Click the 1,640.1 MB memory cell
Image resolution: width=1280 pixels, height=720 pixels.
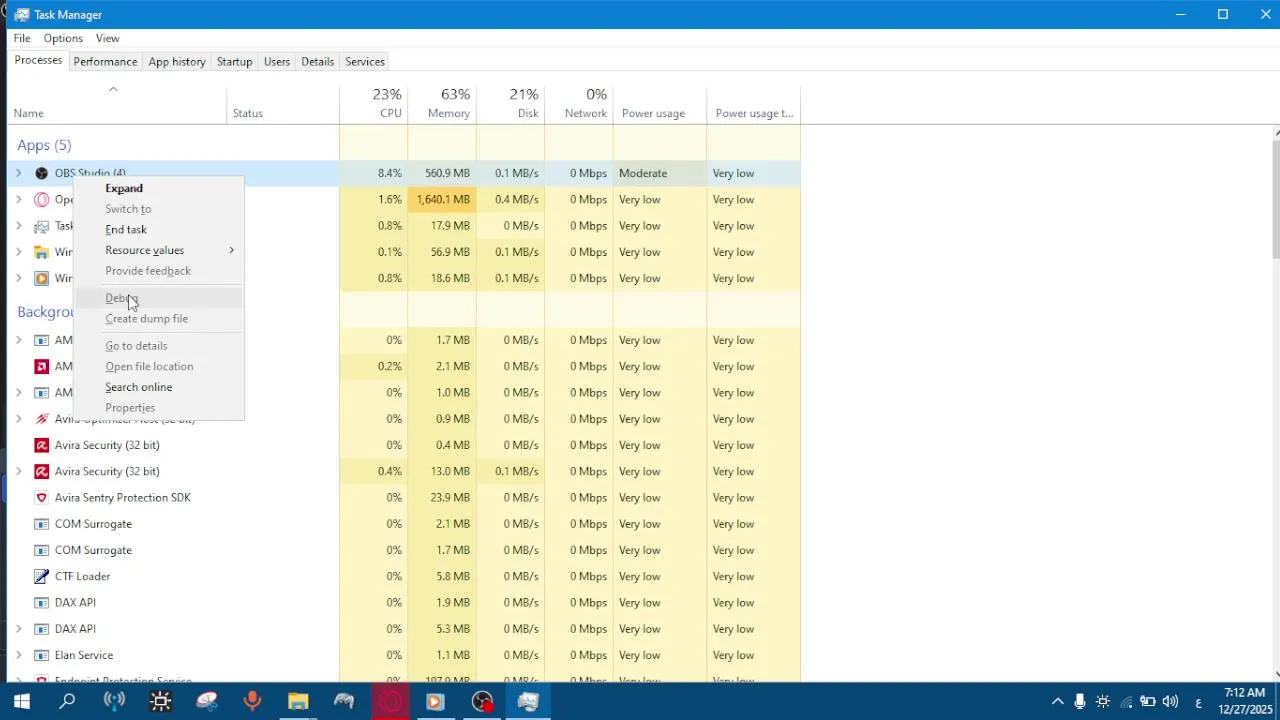tap(442, 199)
